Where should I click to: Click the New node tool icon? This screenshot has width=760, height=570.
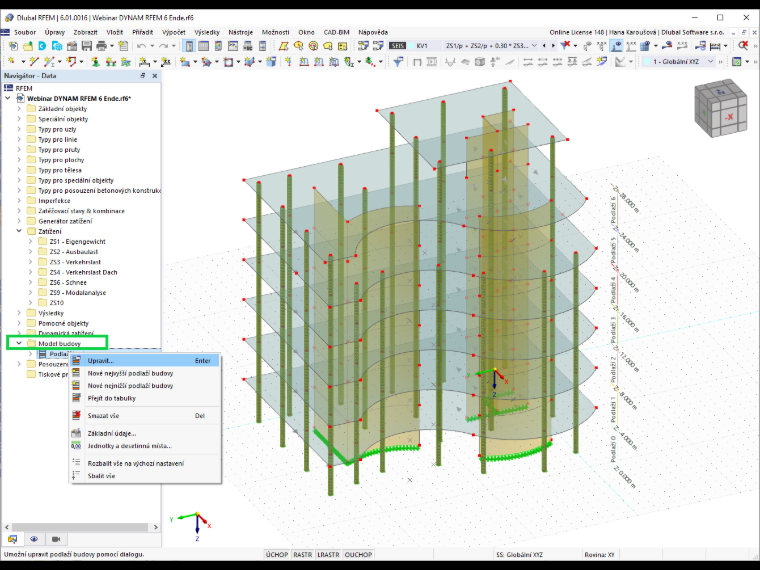[x=11, y=62]
